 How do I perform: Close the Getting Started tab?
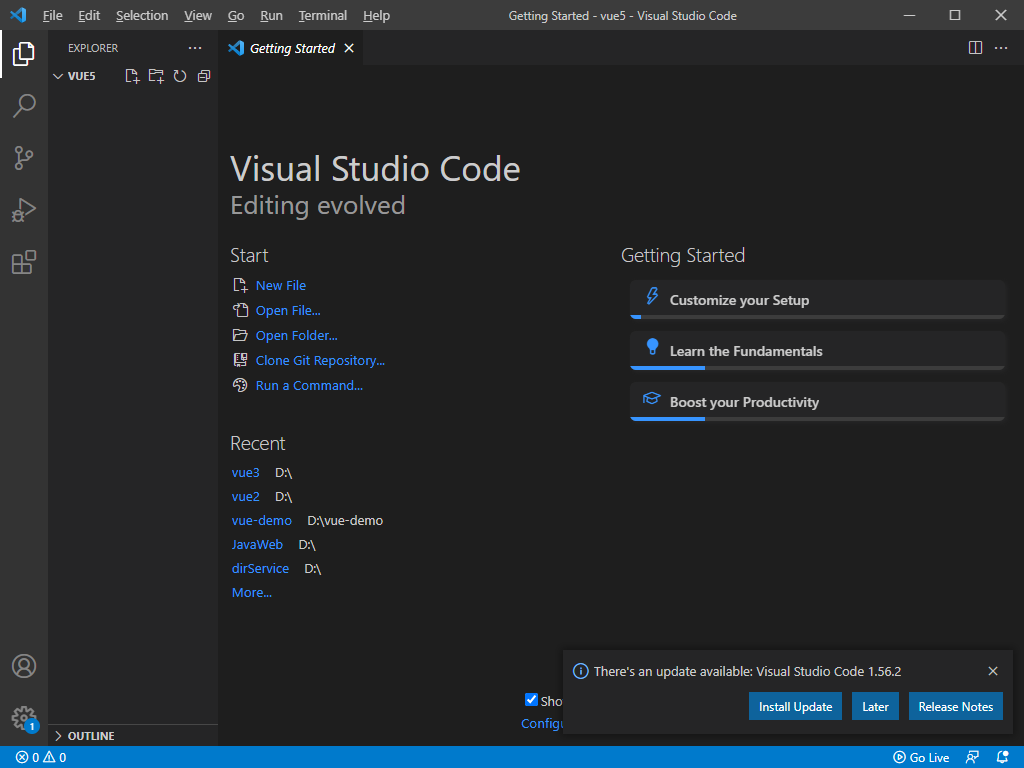tap(349, 48)
